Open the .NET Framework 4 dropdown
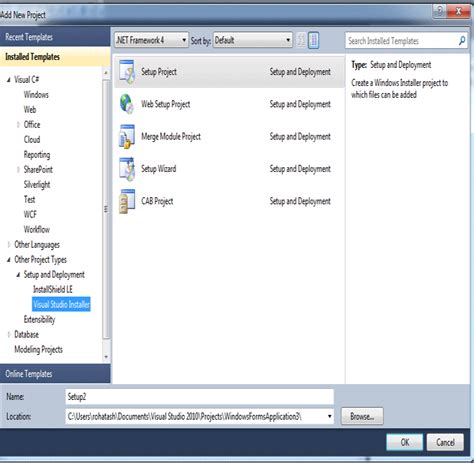 151,40
